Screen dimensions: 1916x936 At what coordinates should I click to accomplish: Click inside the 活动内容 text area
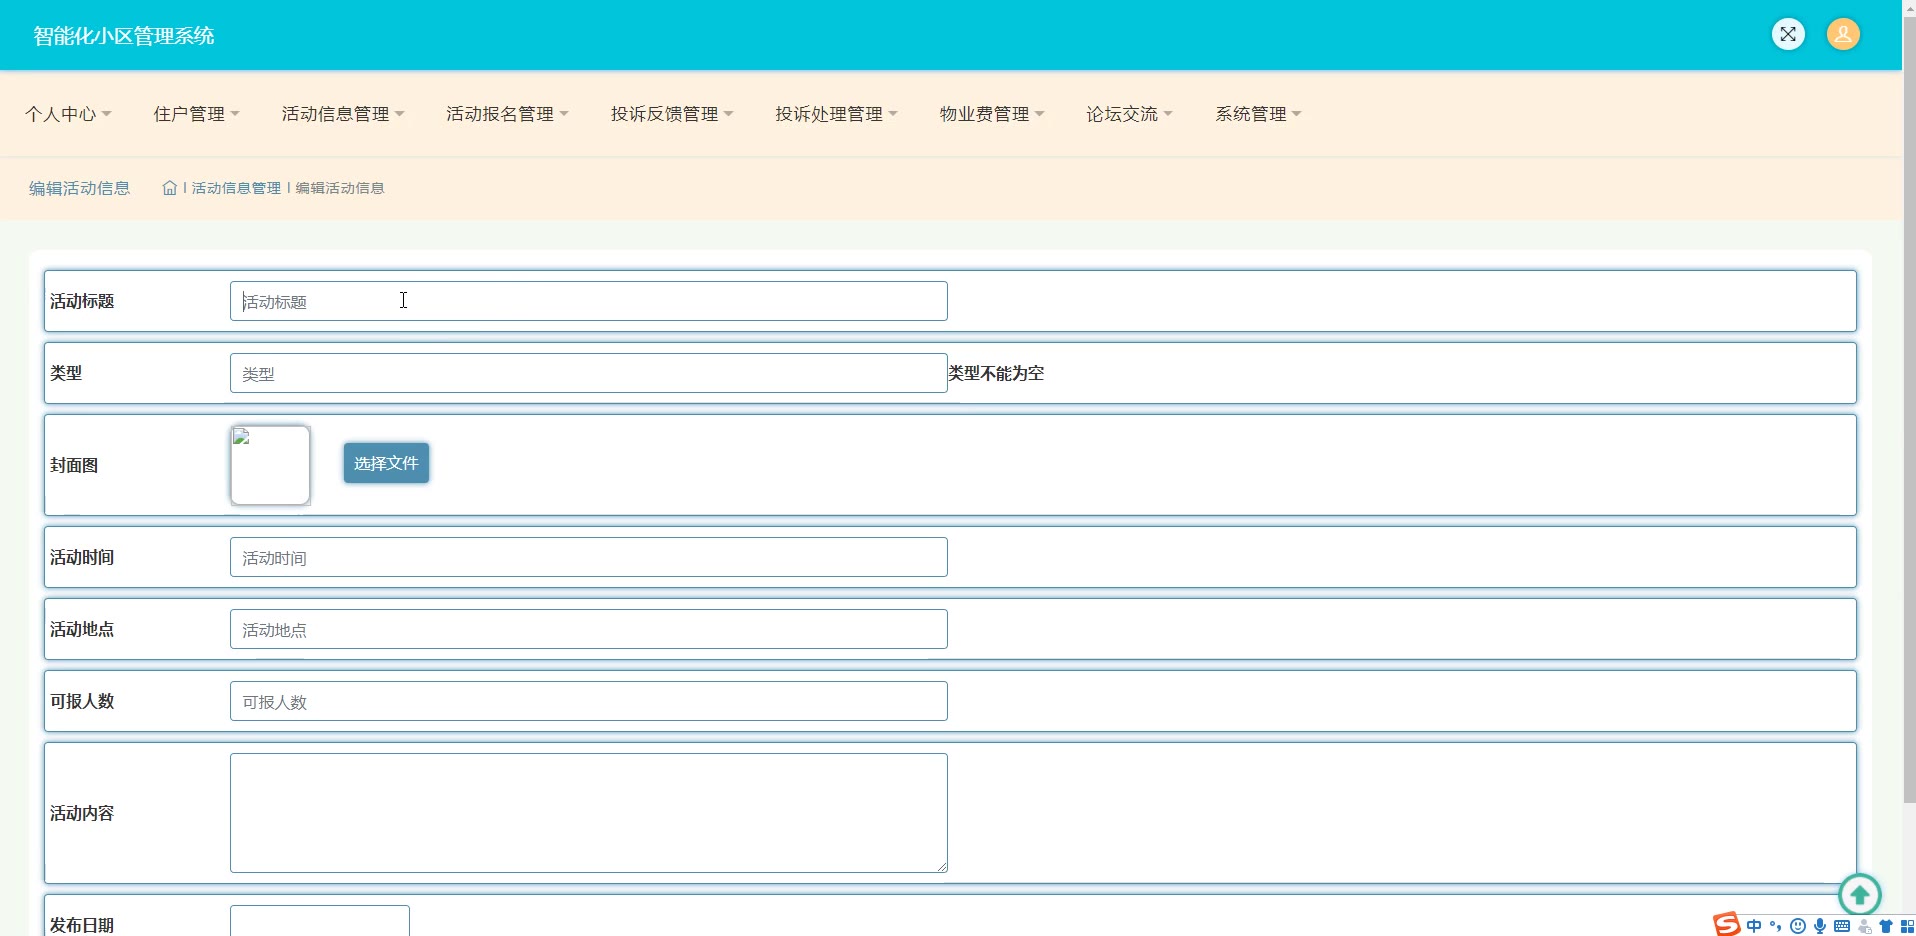tap(588, 813)
